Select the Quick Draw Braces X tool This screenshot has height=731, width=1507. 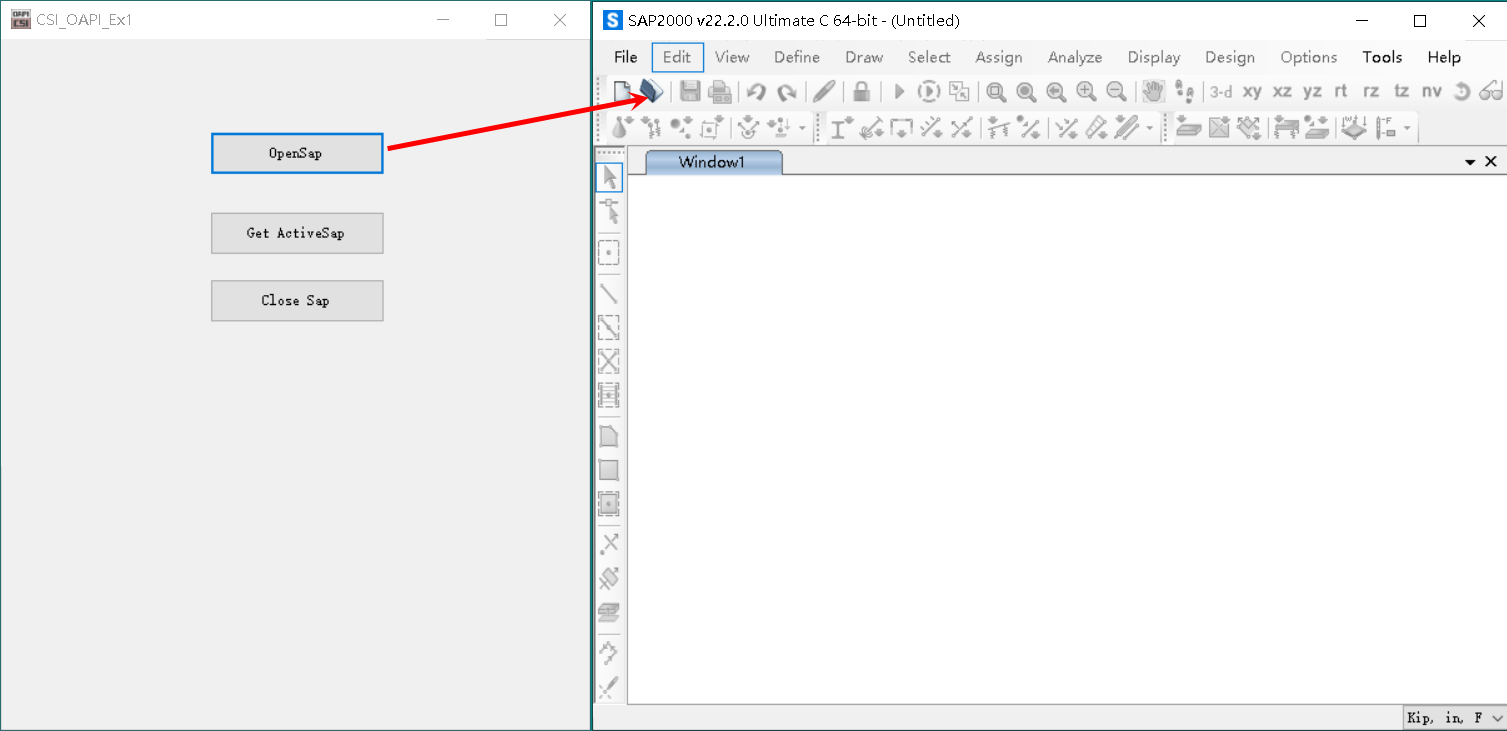[x=609, y=361]
